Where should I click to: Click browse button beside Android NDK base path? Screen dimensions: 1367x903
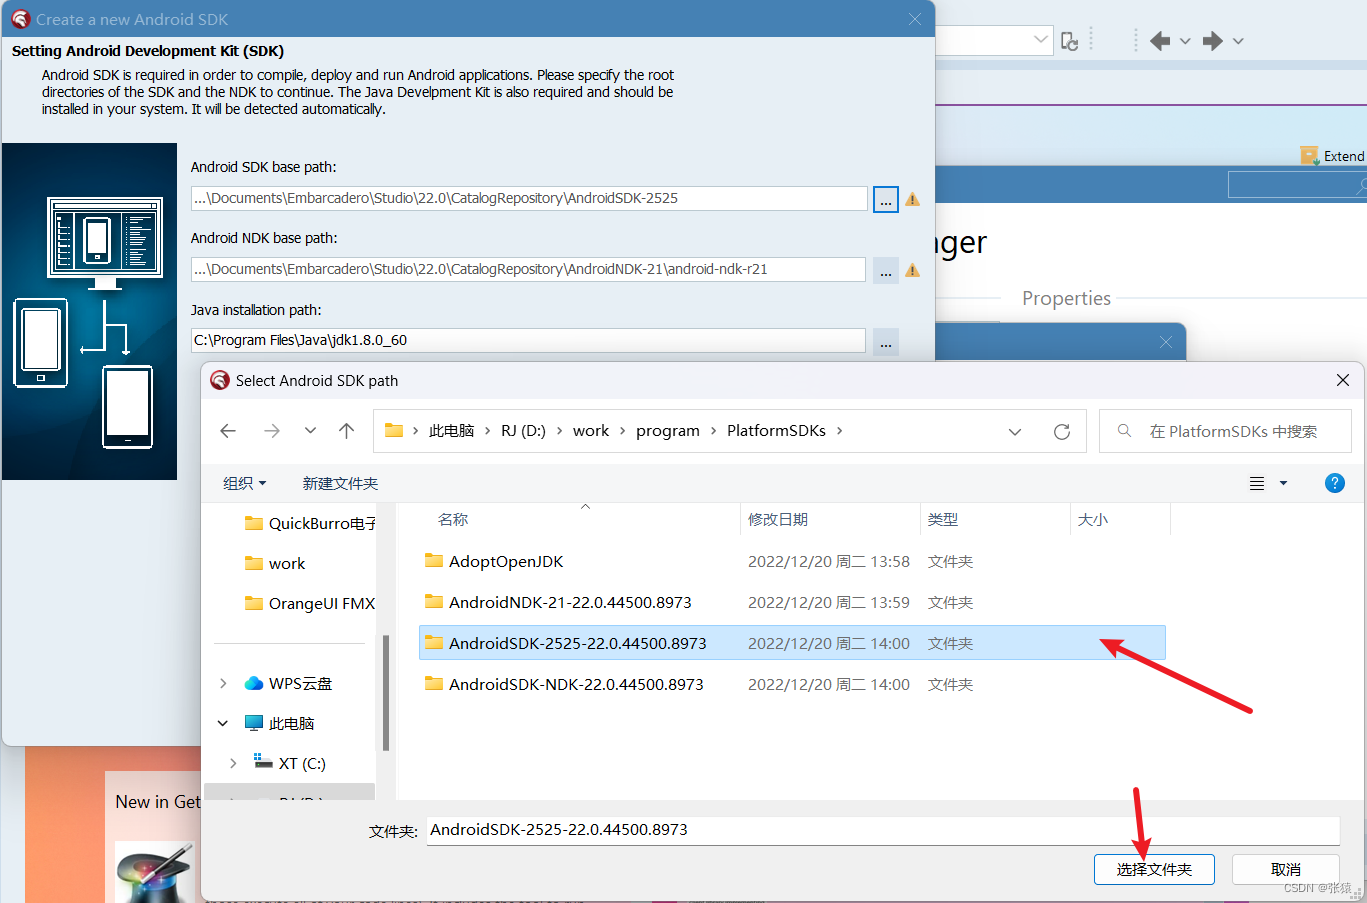885,270
